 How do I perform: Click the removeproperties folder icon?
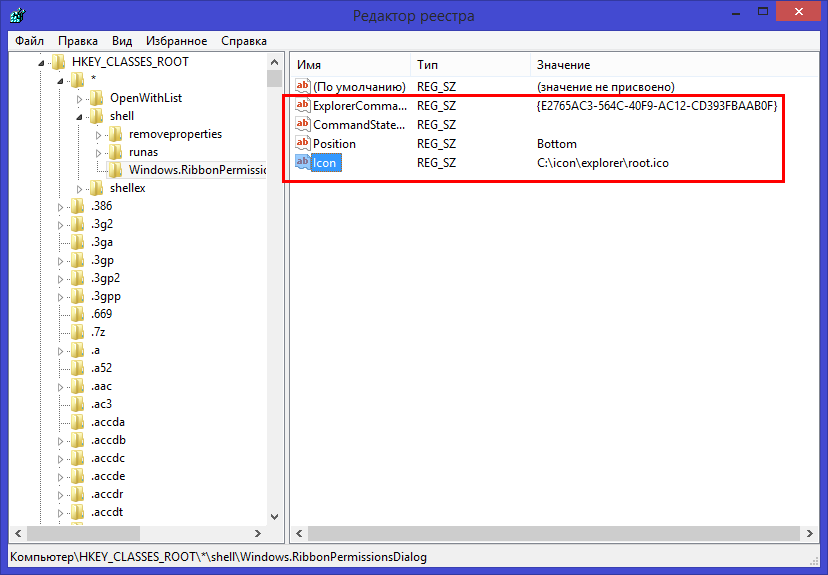click(x=116, y=134)
